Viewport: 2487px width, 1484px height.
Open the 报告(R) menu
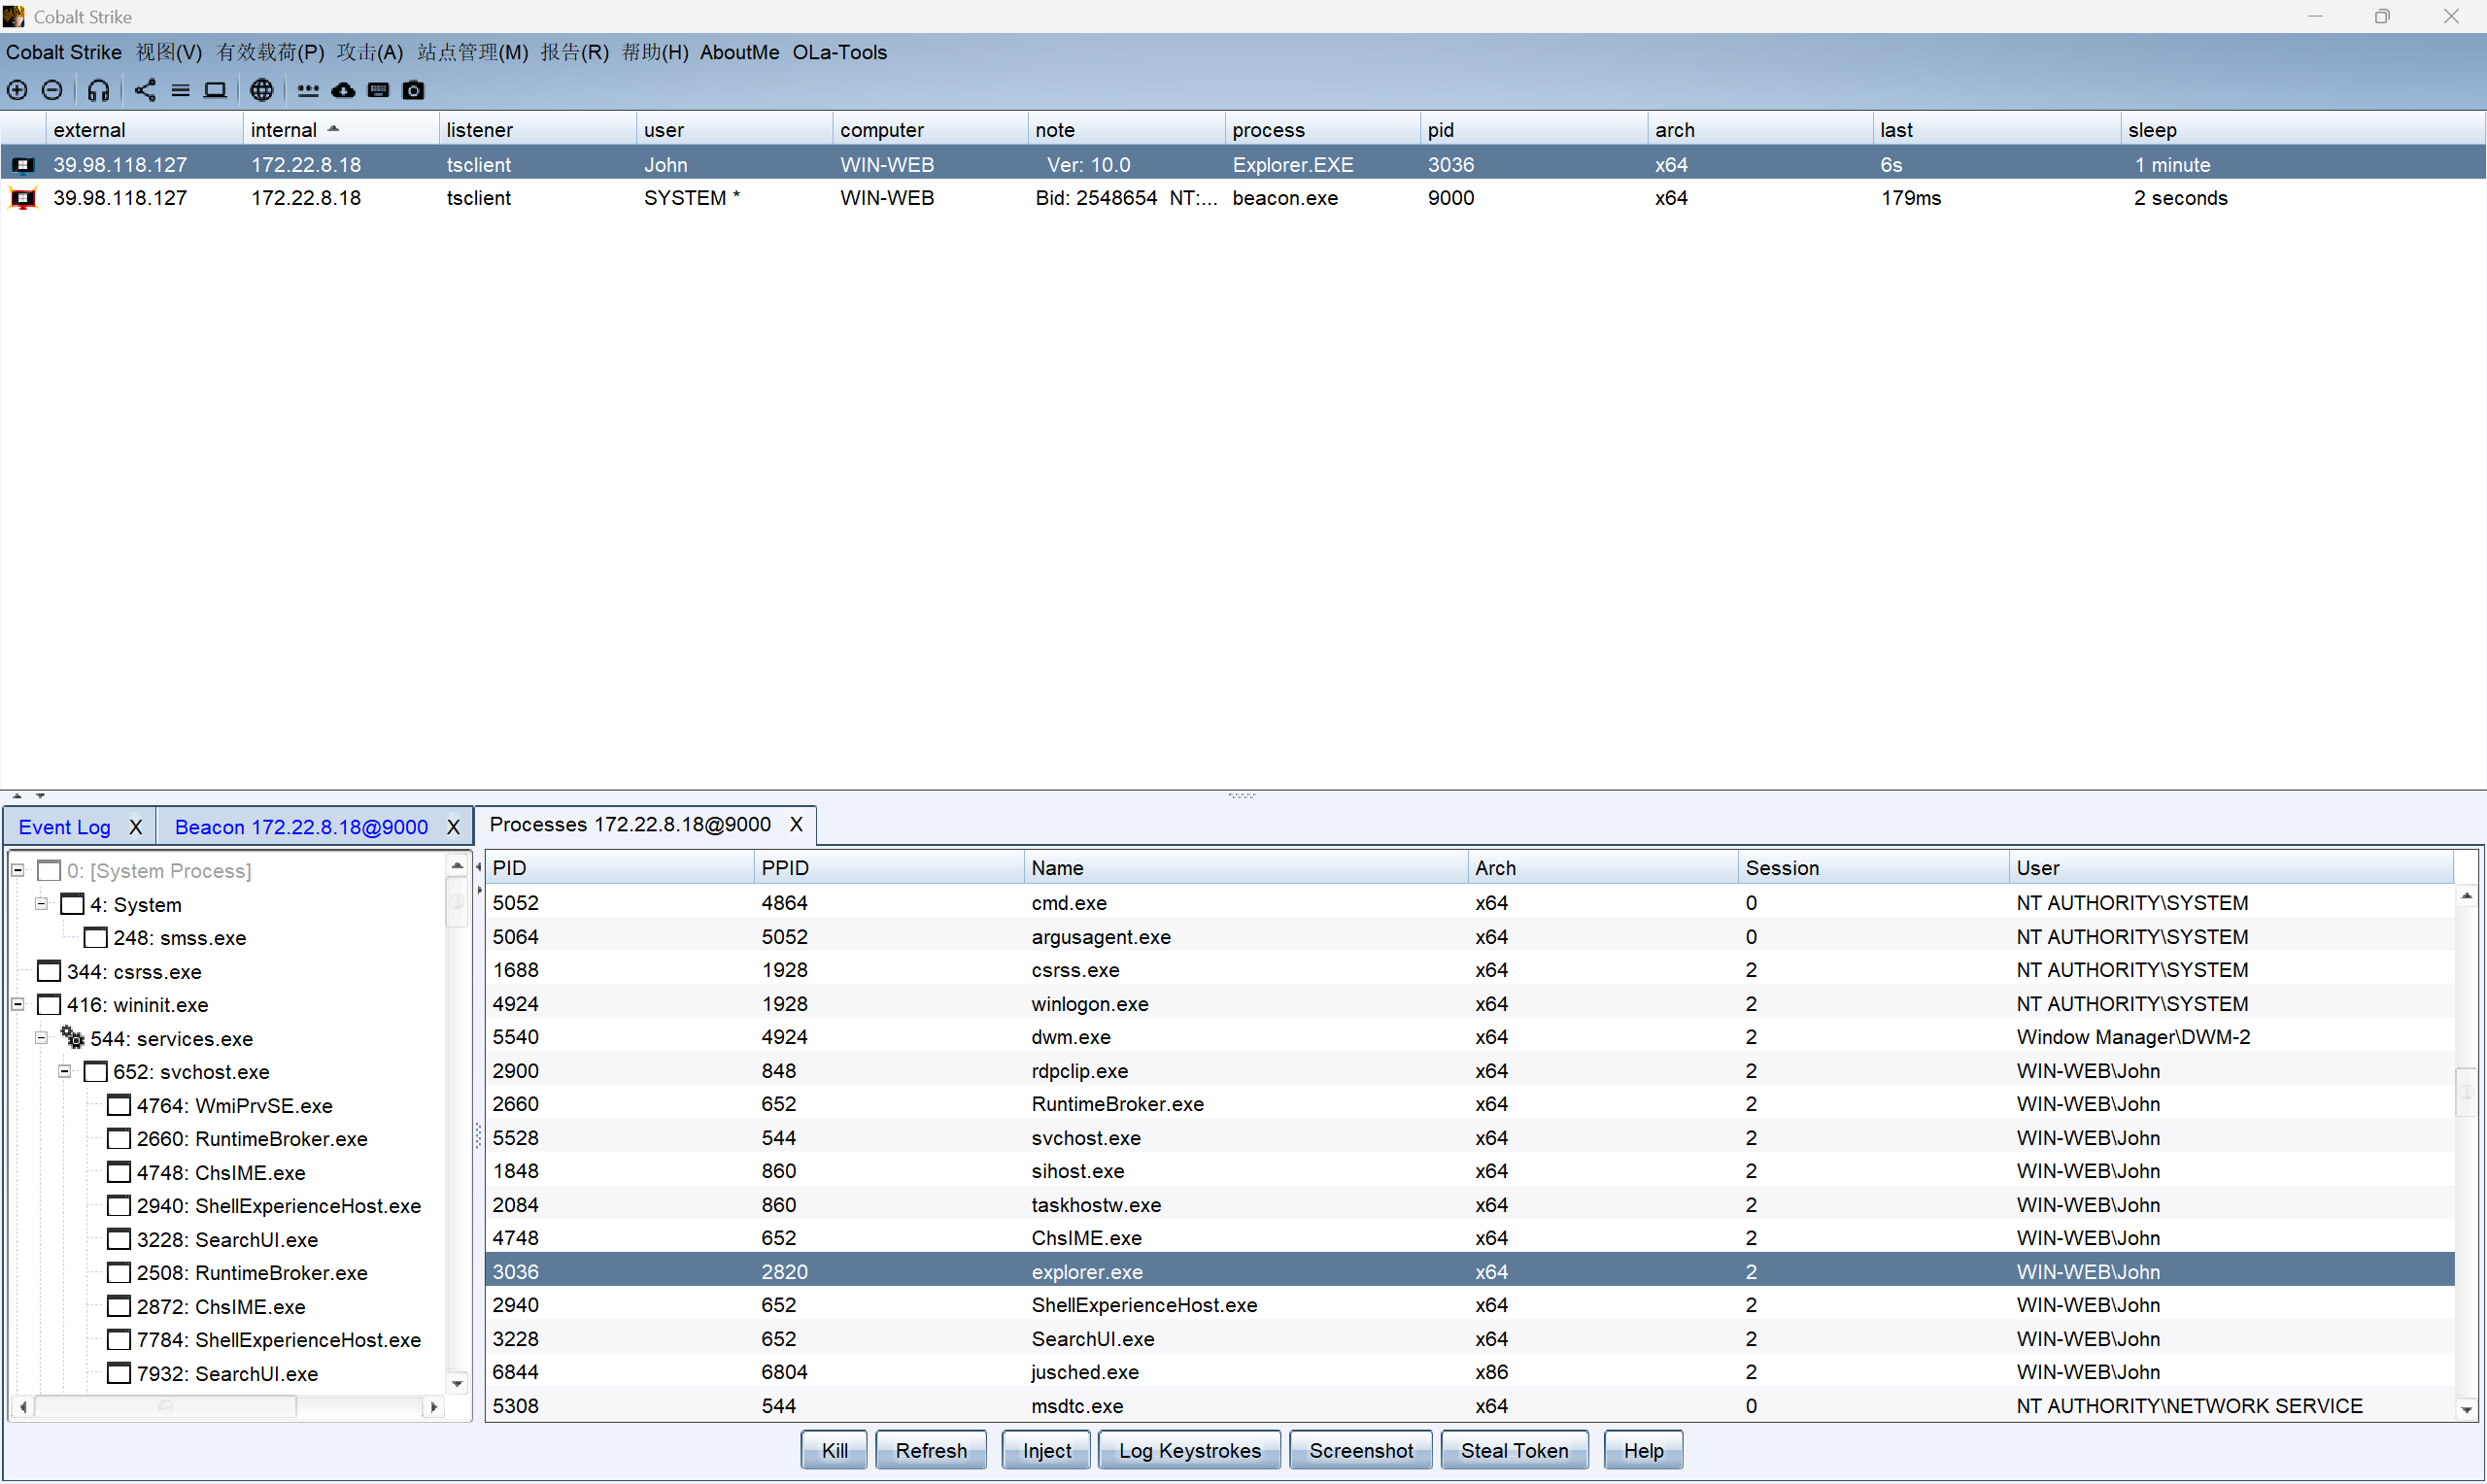click(575, 52)
